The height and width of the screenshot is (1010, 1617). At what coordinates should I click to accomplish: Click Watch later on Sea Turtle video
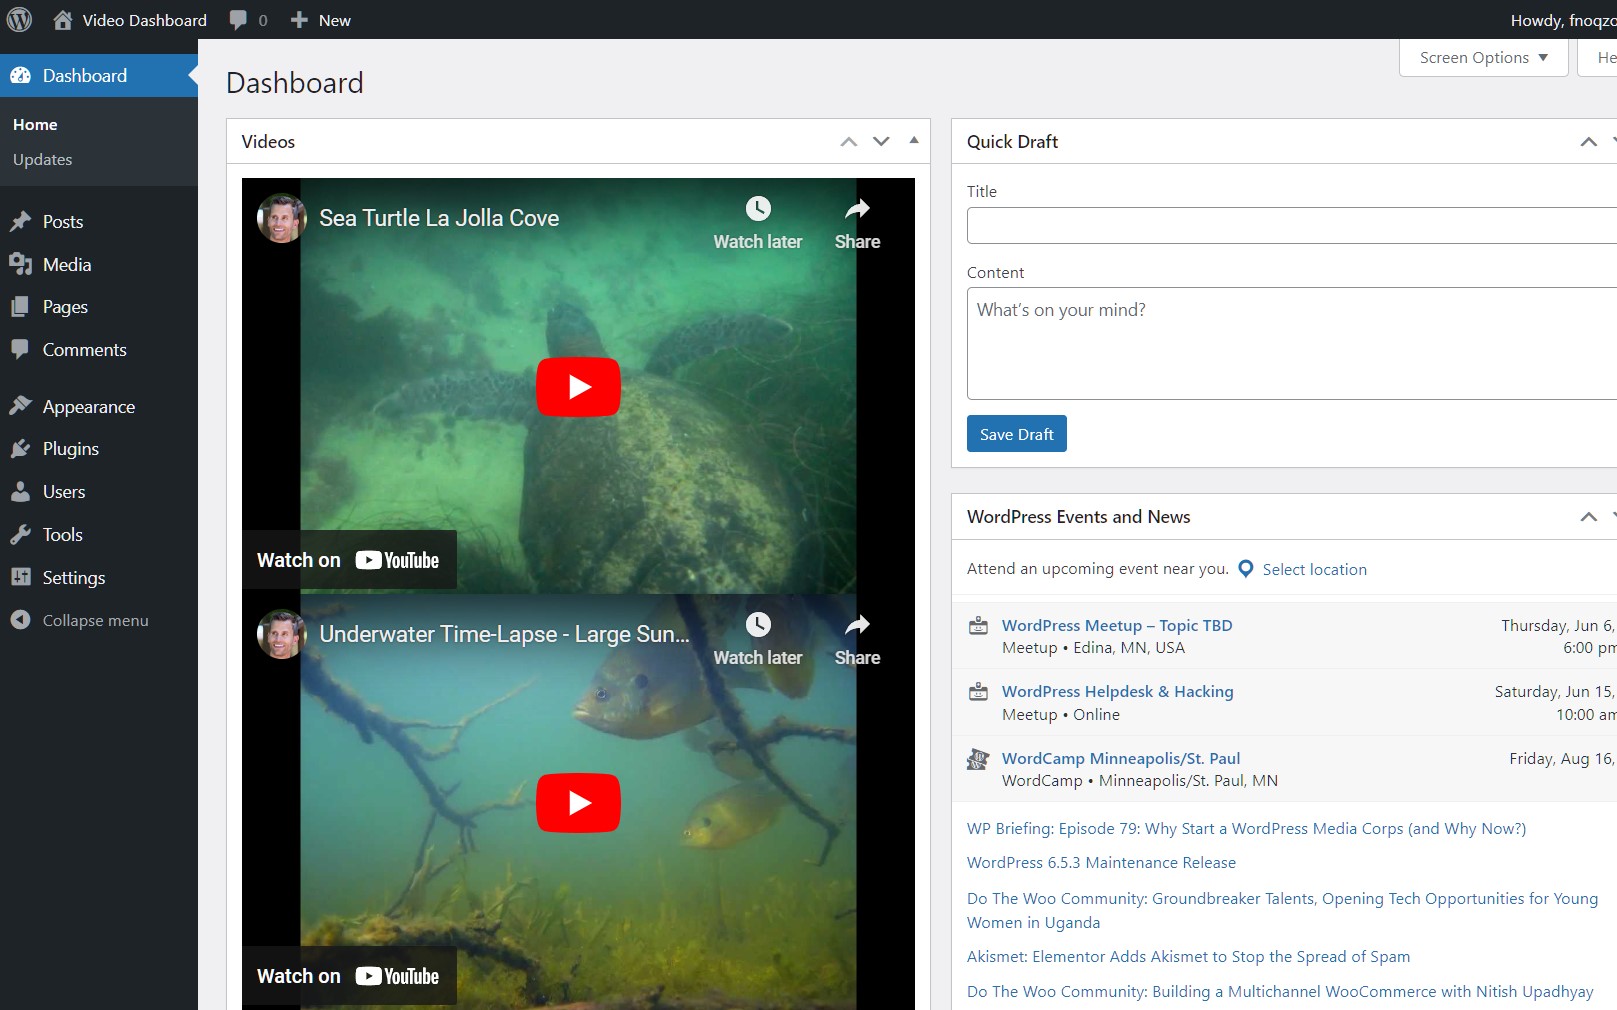tap(757, 222)
